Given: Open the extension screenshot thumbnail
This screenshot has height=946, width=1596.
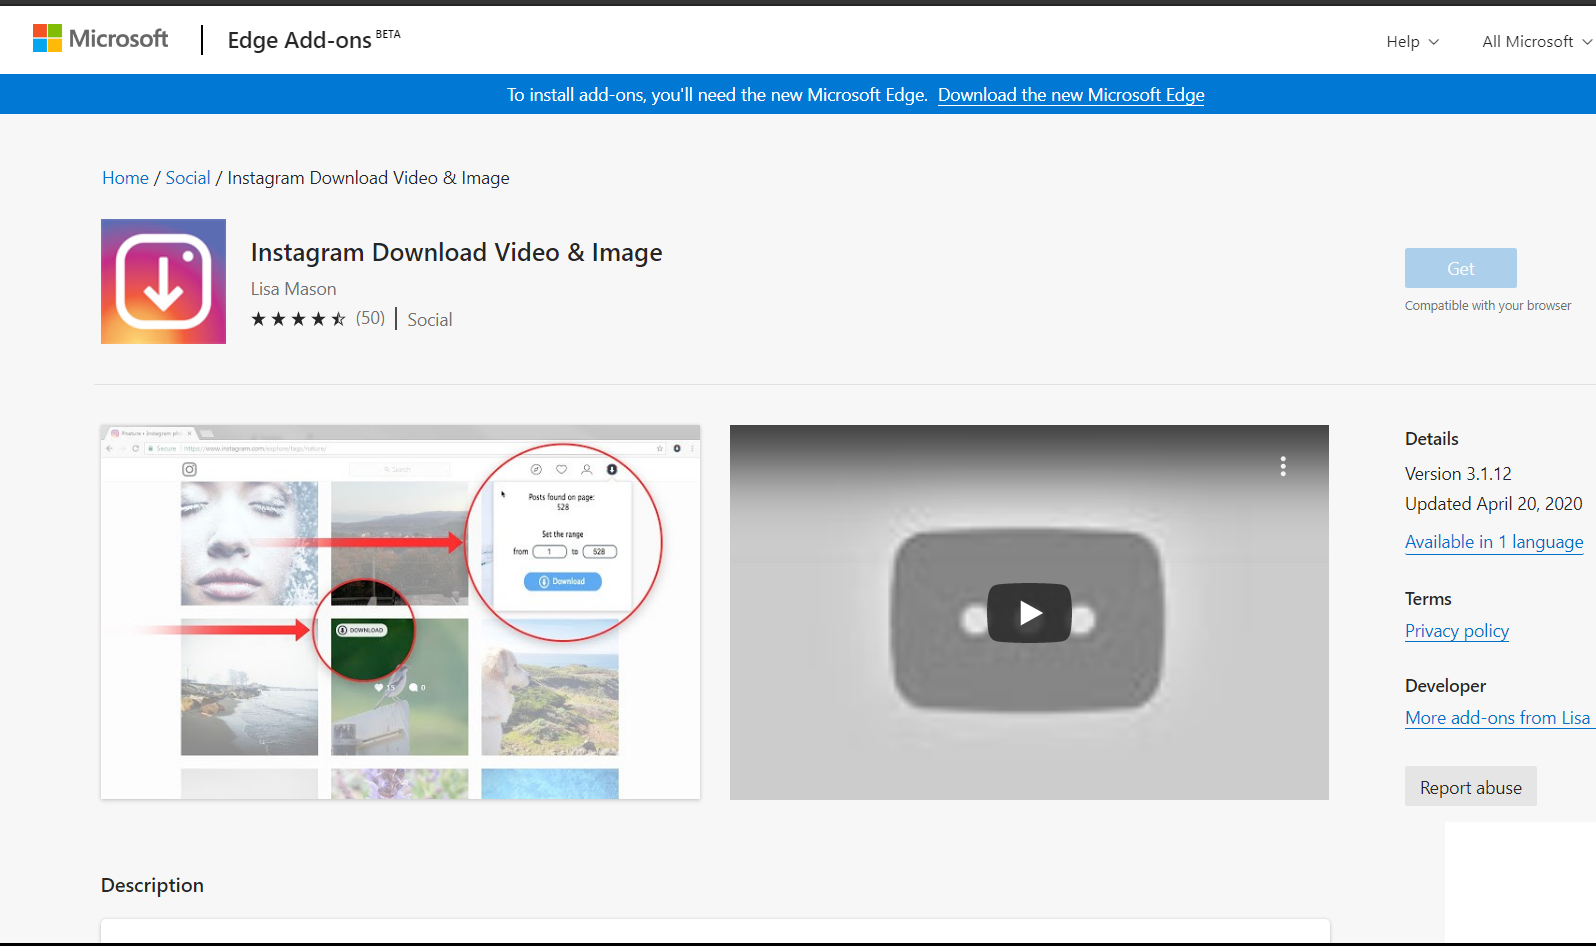Looking at the screenshot, I should pyautogui.click(x=400, y=612).
